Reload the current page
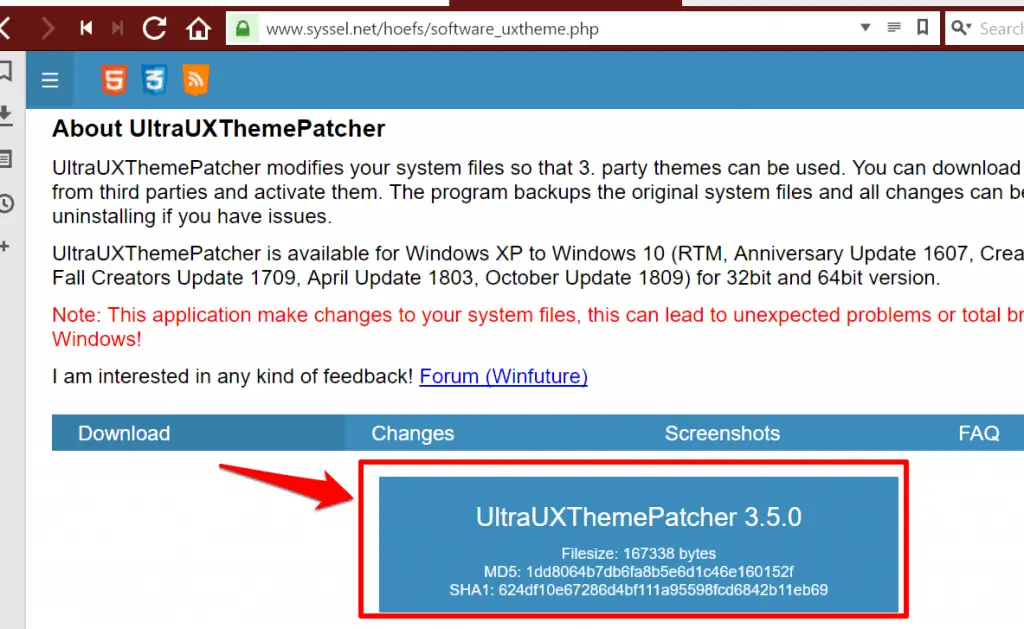The height and width of the screenshot is (629, 1024). (155, 28)
